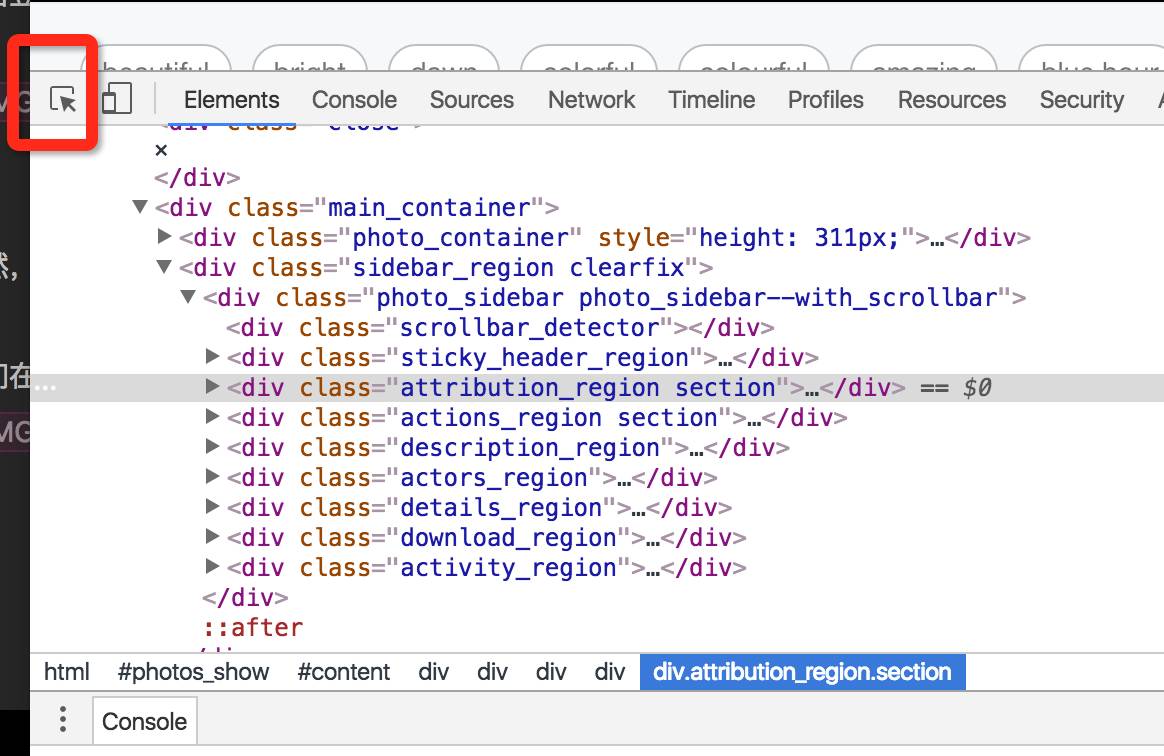Select the ::after pseudo element
The height and width of the screenshot is (756, 1164).
click(x=253, y=628)
